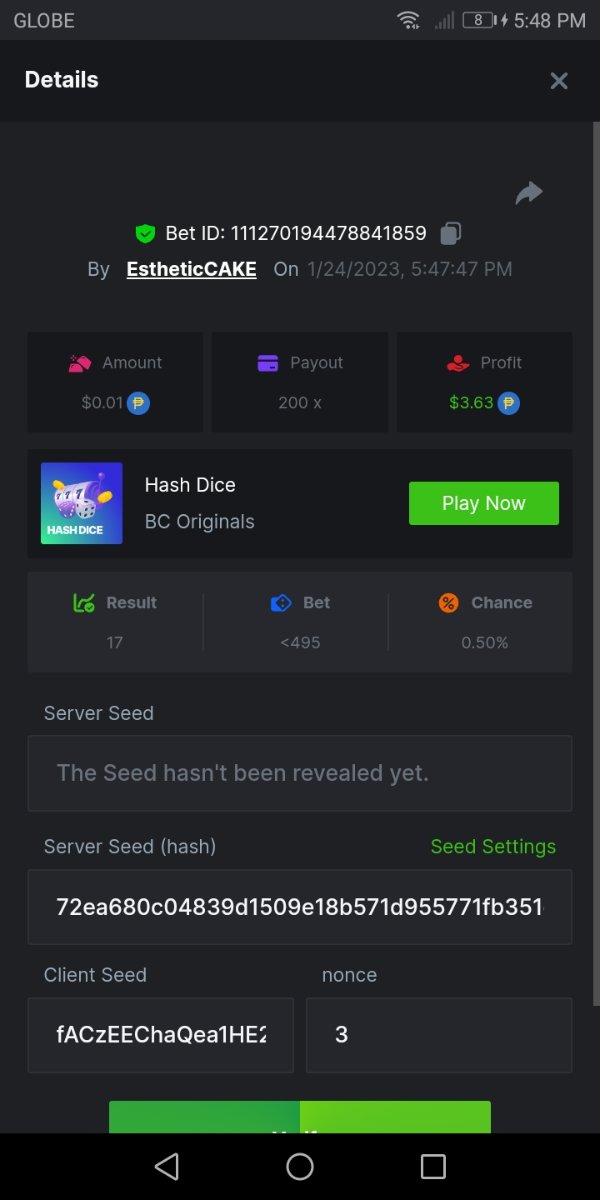Tap the share arrow icon
Screen dimensions: 600x1200
tap(529, 193)
